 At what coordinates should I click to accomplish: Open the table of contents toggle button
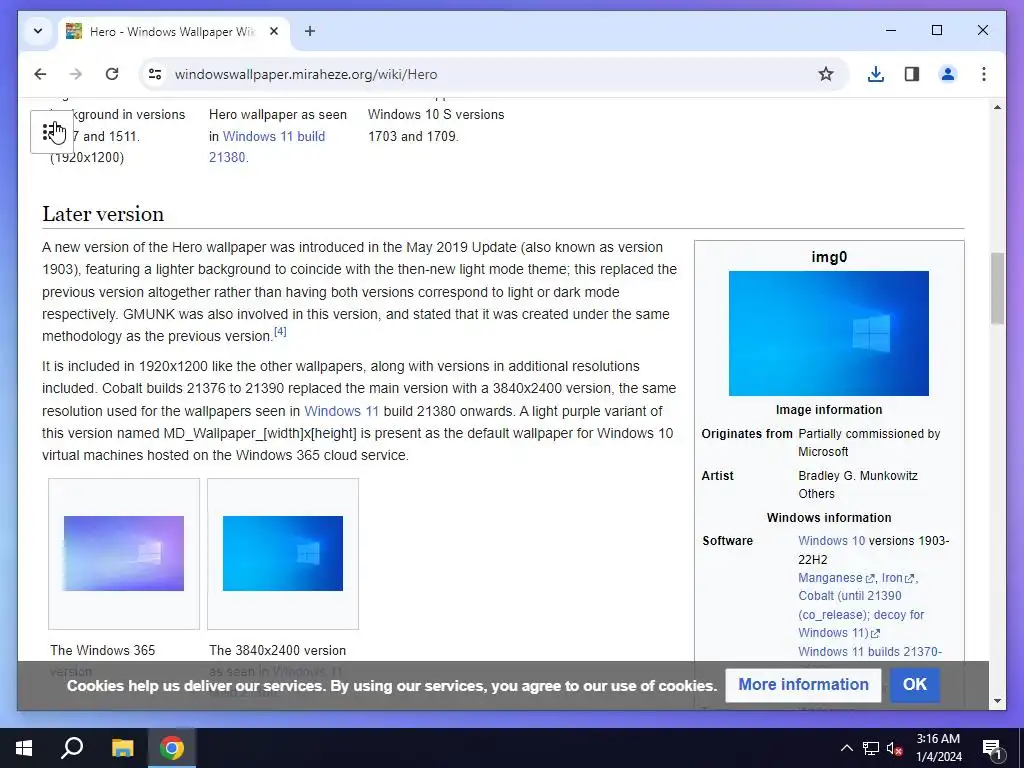click(51, 132)
